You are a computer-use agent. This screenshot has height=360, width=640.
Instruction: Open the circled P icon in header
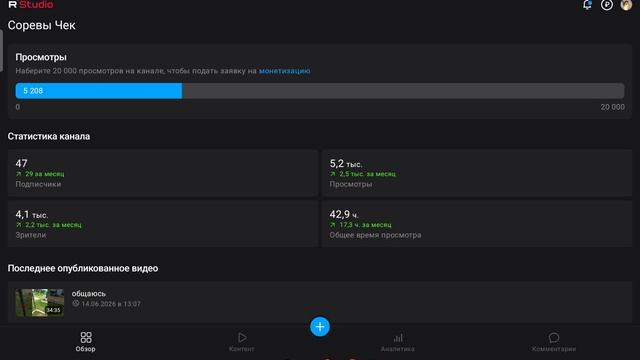(607, 4)
